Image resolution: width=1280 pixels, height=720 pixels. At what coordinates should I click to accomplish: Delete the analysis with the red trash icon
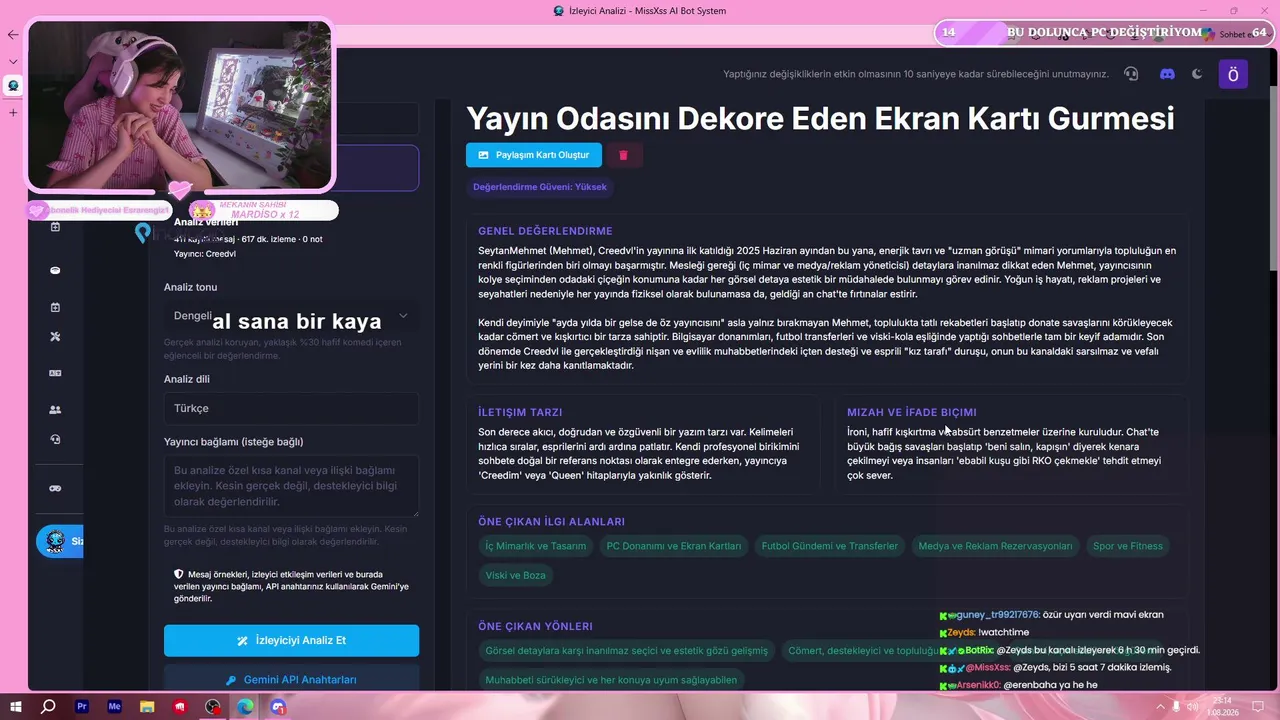tap(623, 155)
